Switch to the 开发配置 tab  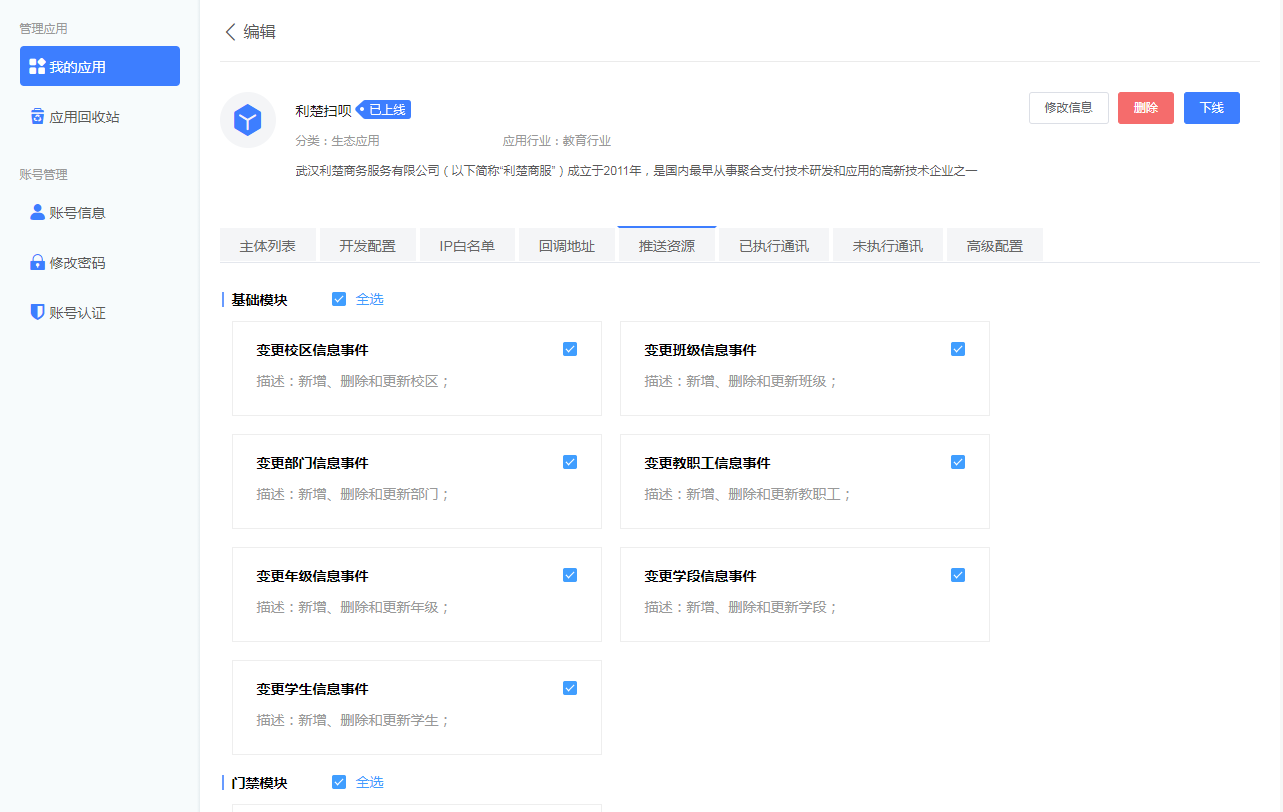367,244
